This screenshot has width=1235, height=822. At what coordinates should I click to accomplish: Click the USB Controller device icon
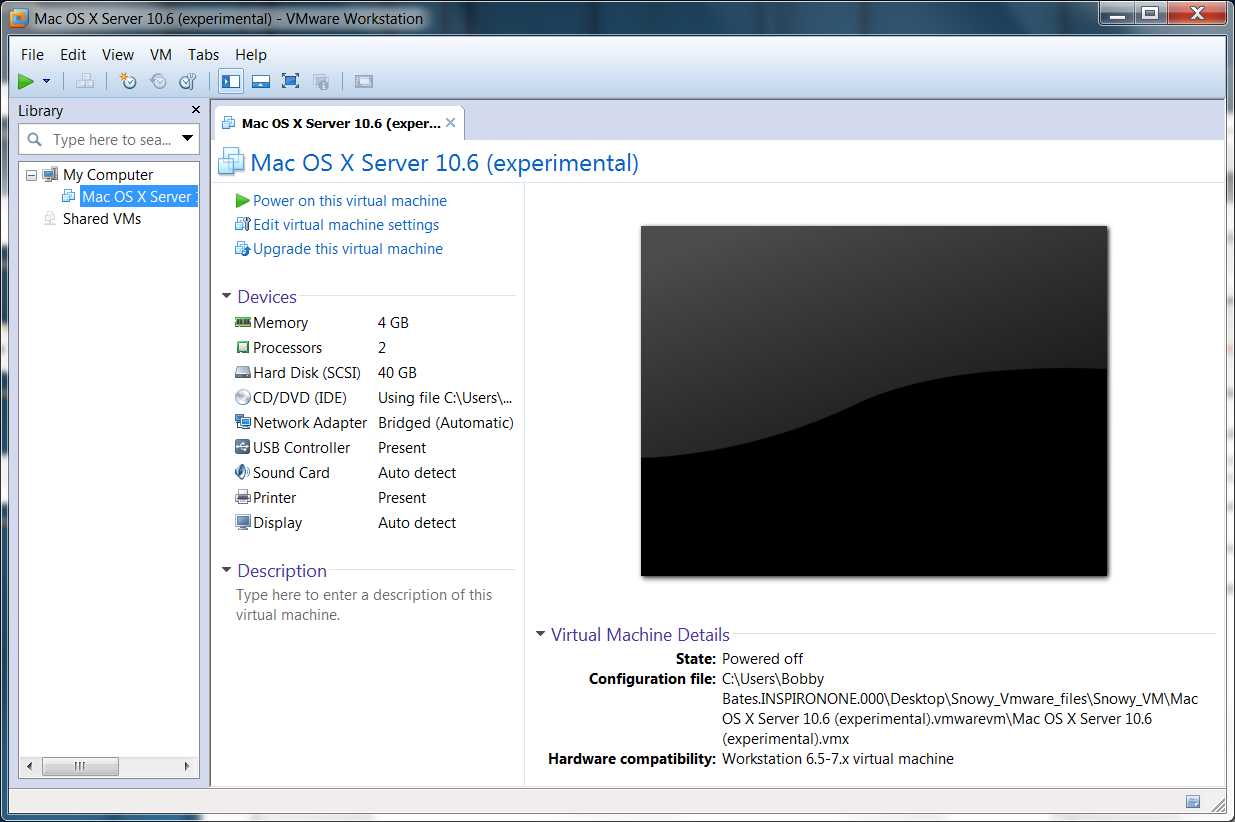pos(243,447)
